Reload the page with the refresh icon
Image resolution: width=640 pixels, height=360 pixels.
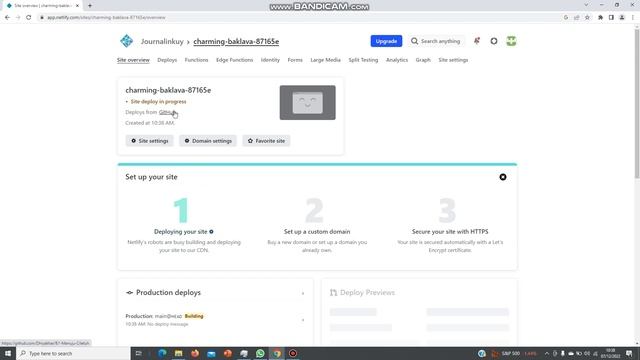(29, 18)
